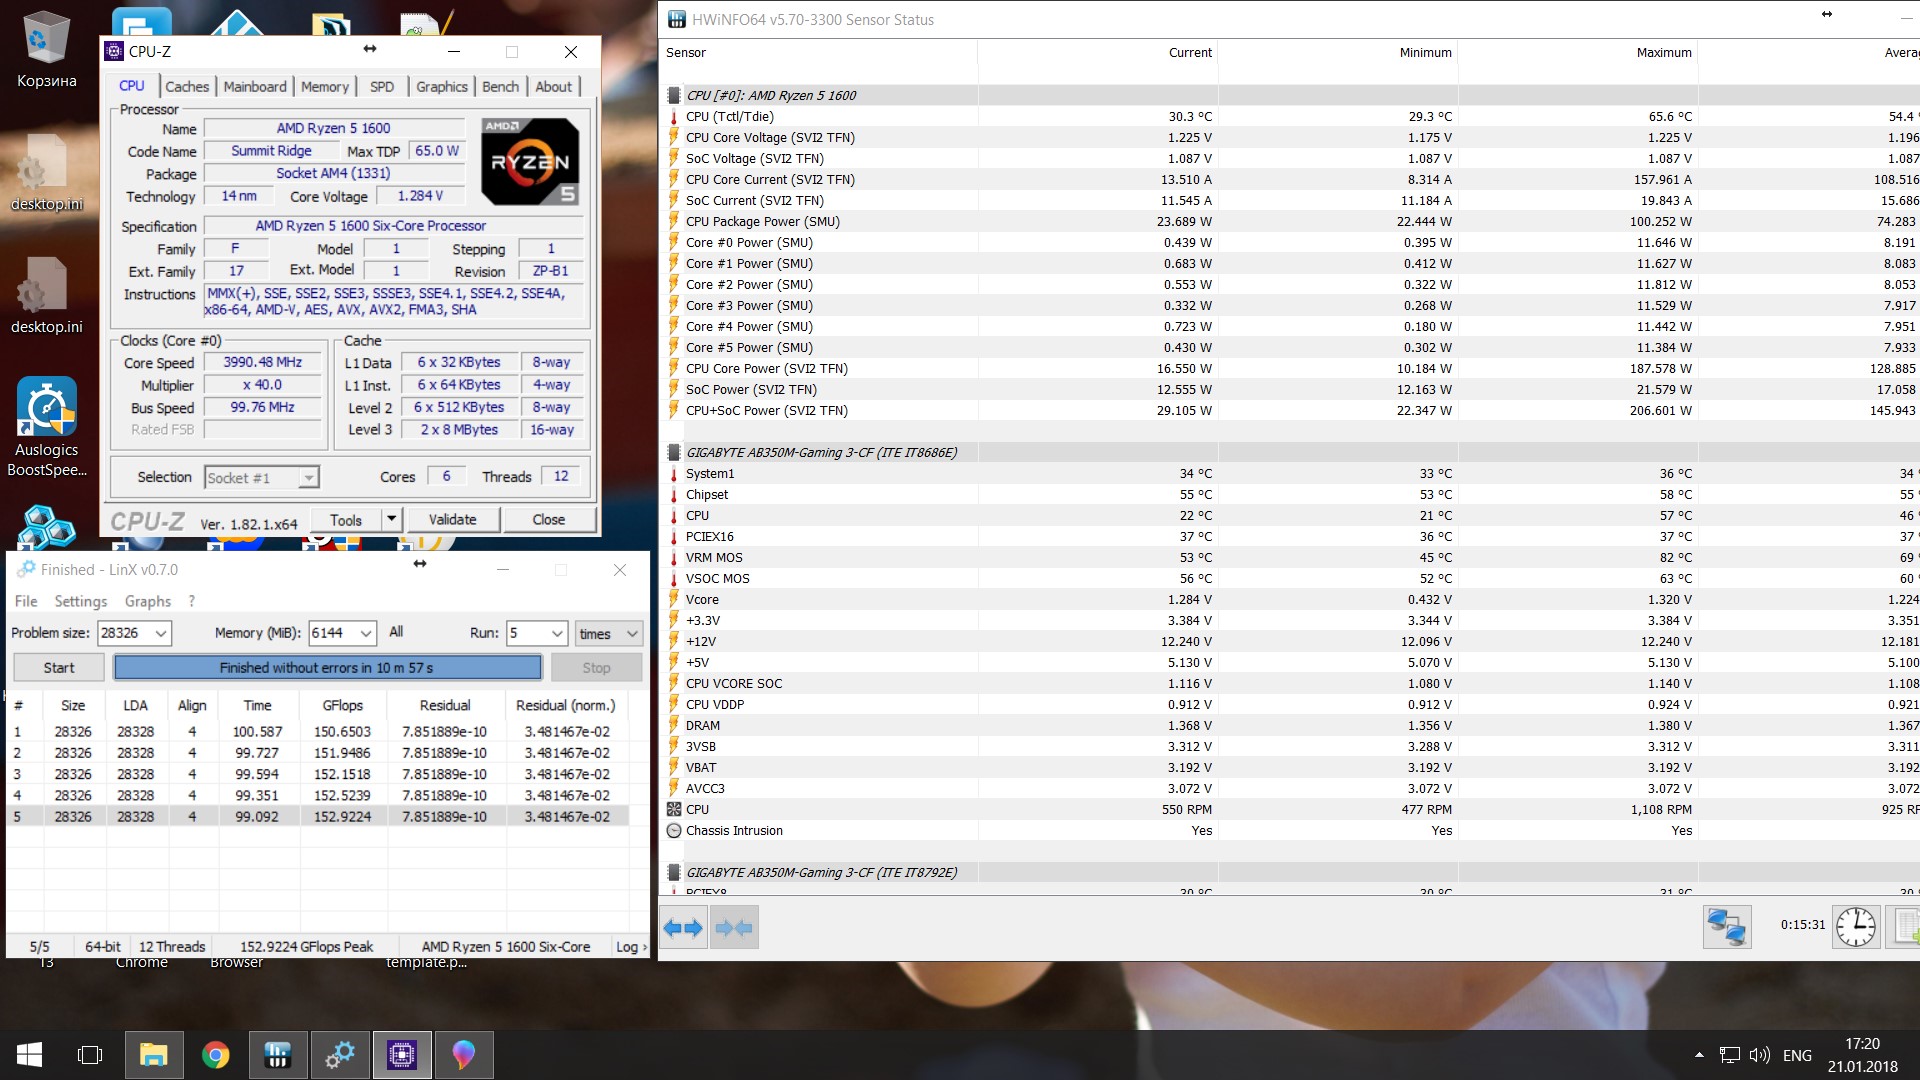1920x1080 pixels.
Task: Open the Tools dropdown arrow in CPU-Z
Action: click(x=392, y=520)
